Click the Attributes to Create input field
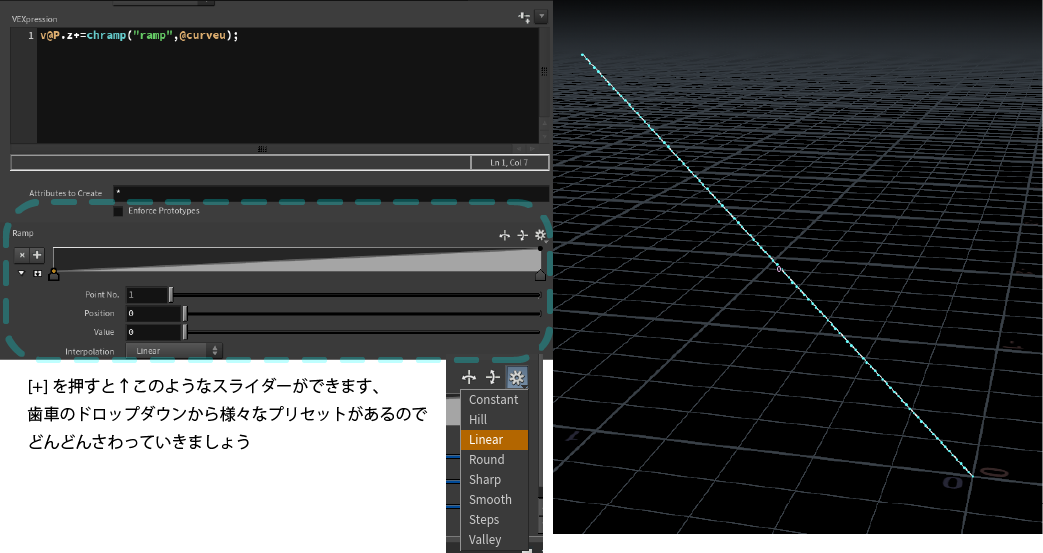Viewport: 1043px width, 553px height. click(331, 193)
